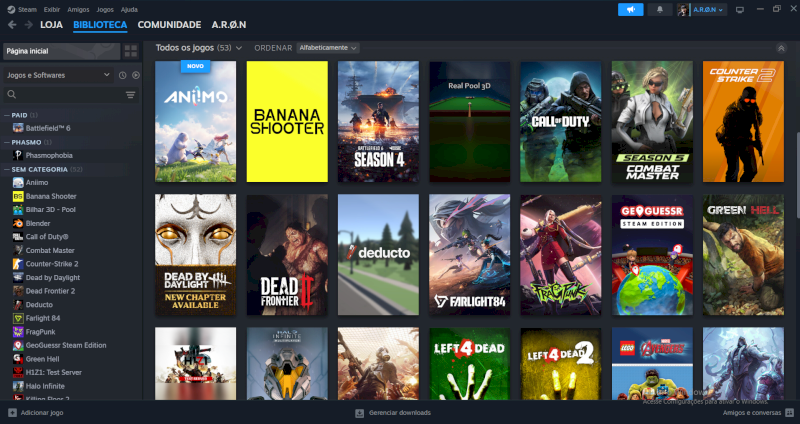Open the Counter-Strike 2 cover

tap(743, 121)
